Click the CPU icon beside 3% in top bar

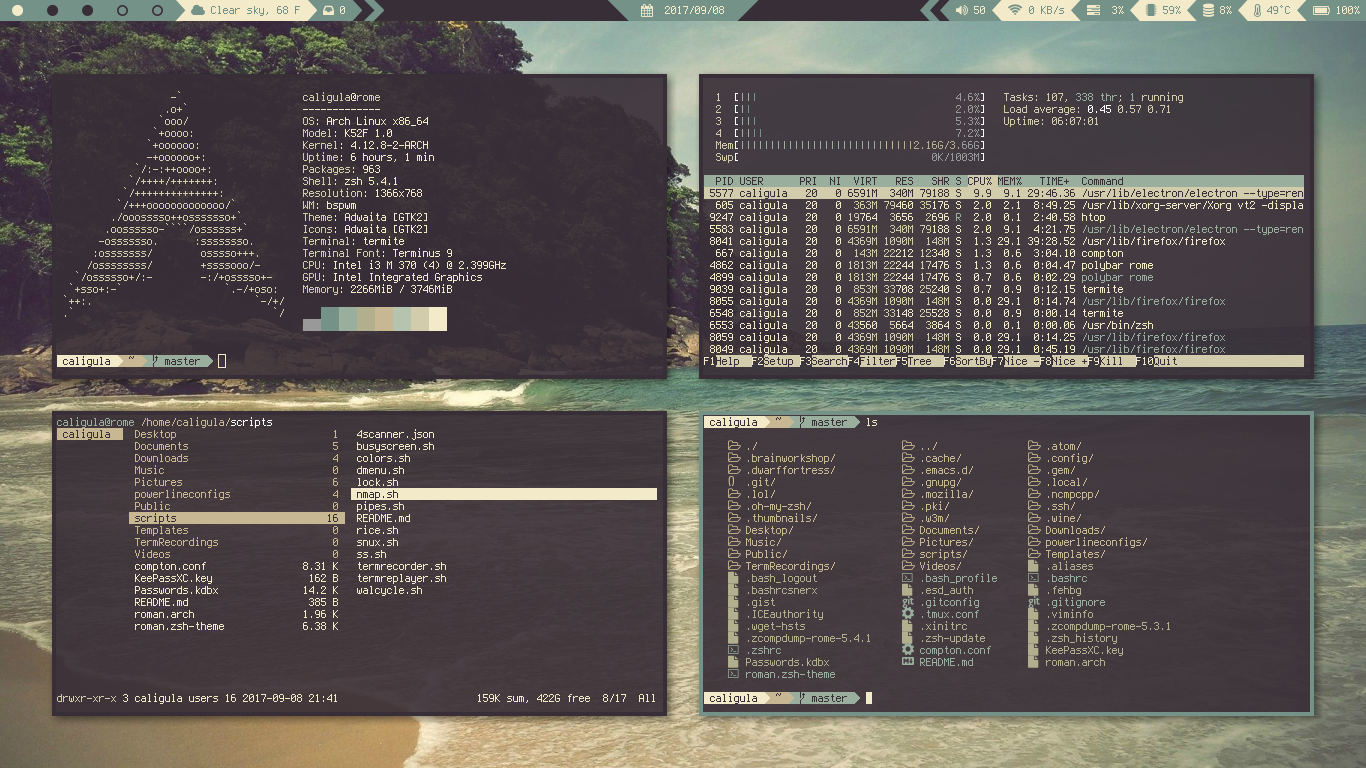1093,10
